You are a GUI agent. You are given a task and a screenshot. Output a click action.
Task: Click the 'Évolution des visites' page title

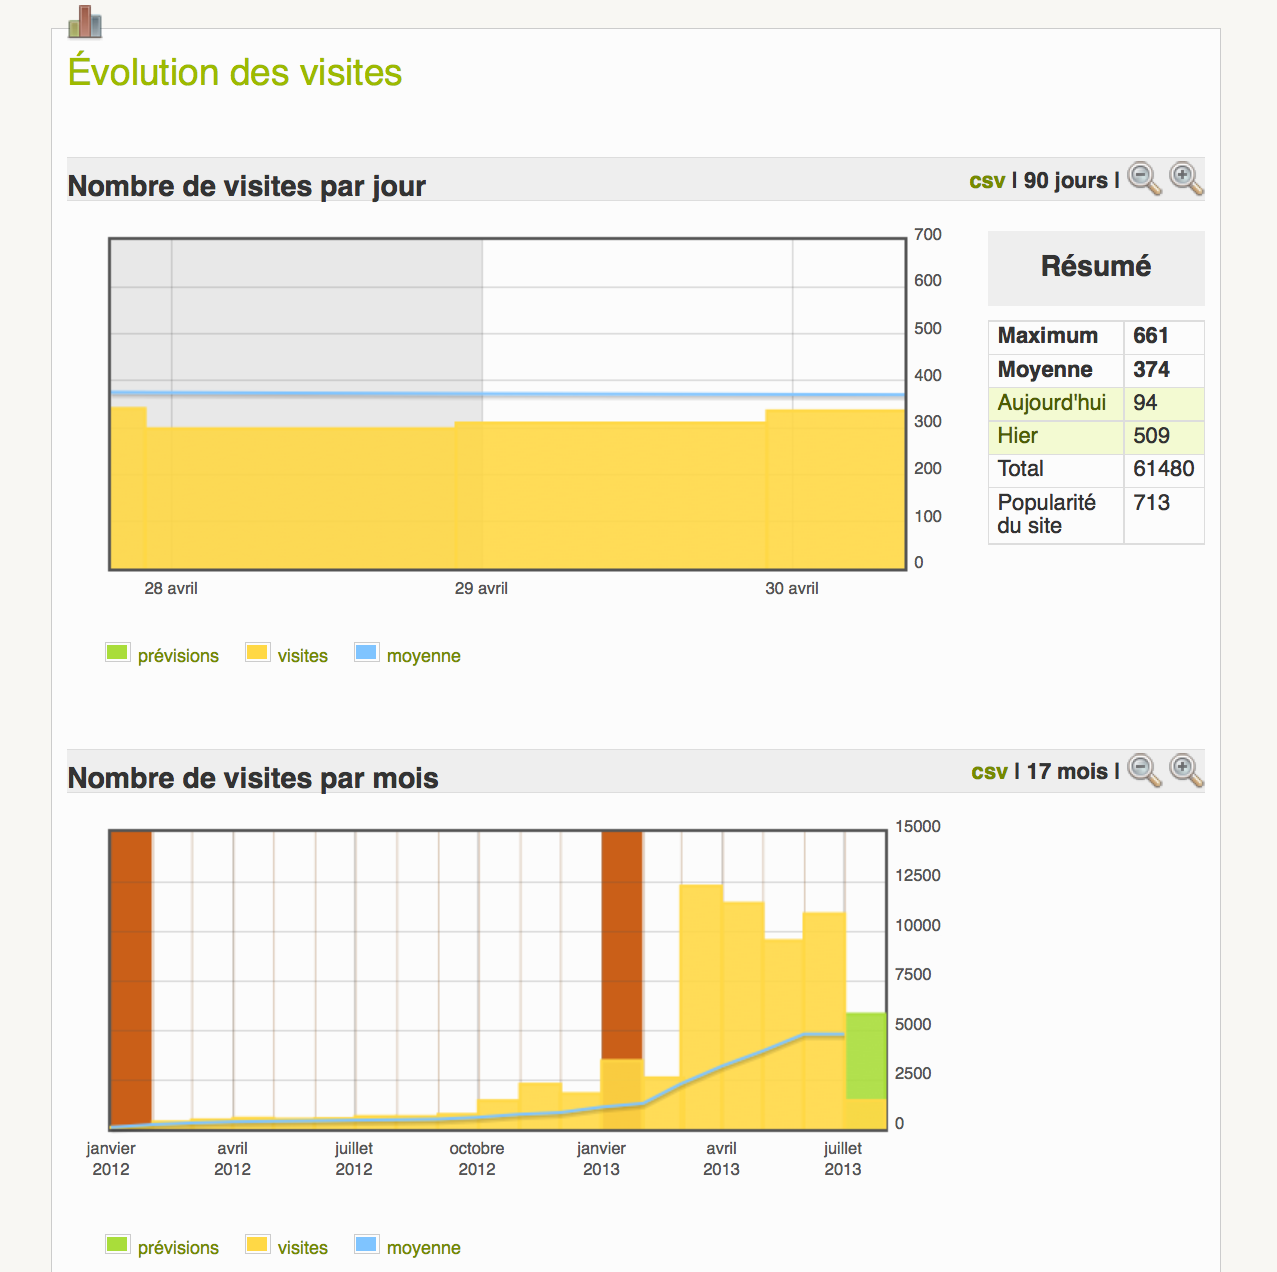pos(235,73)
